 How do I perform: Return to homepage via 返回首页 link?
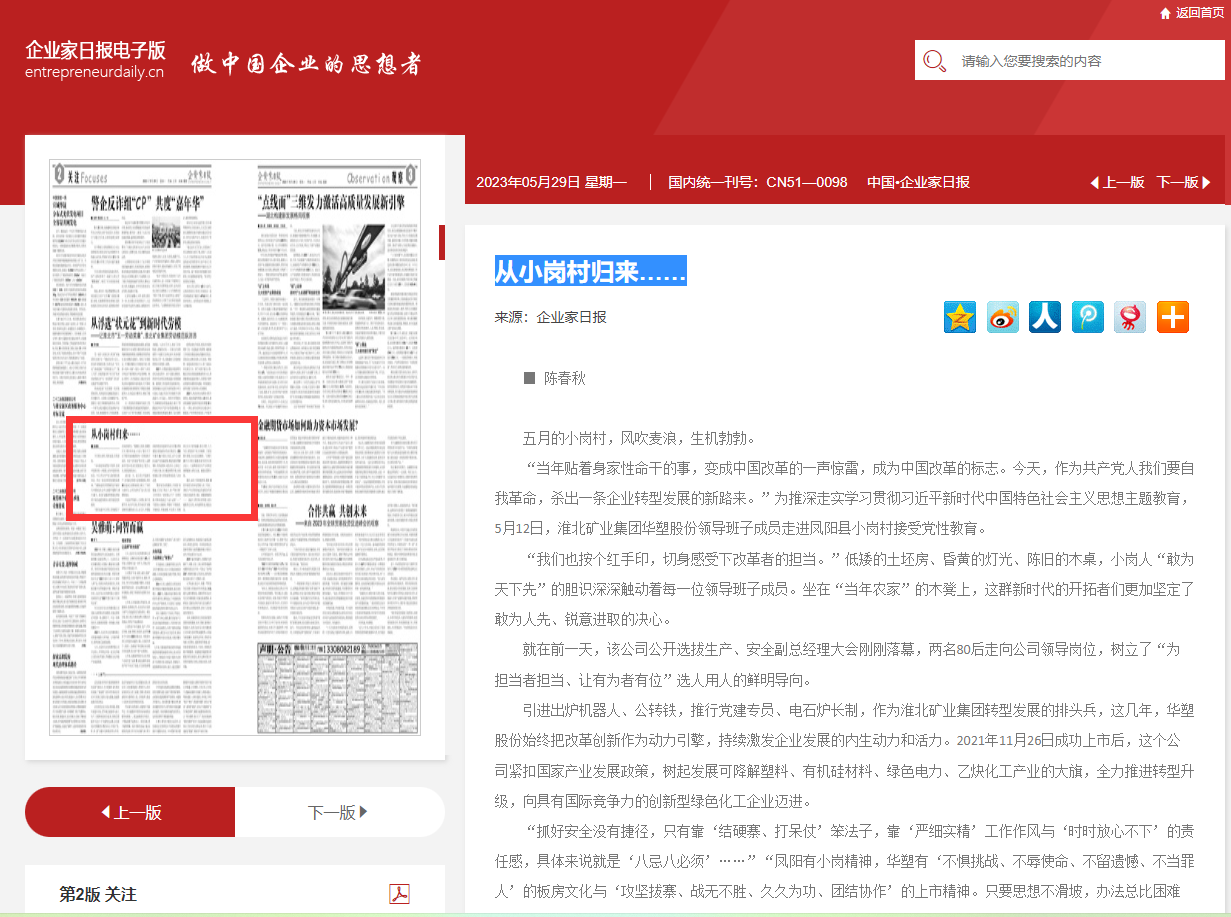tap(1199, 13)
